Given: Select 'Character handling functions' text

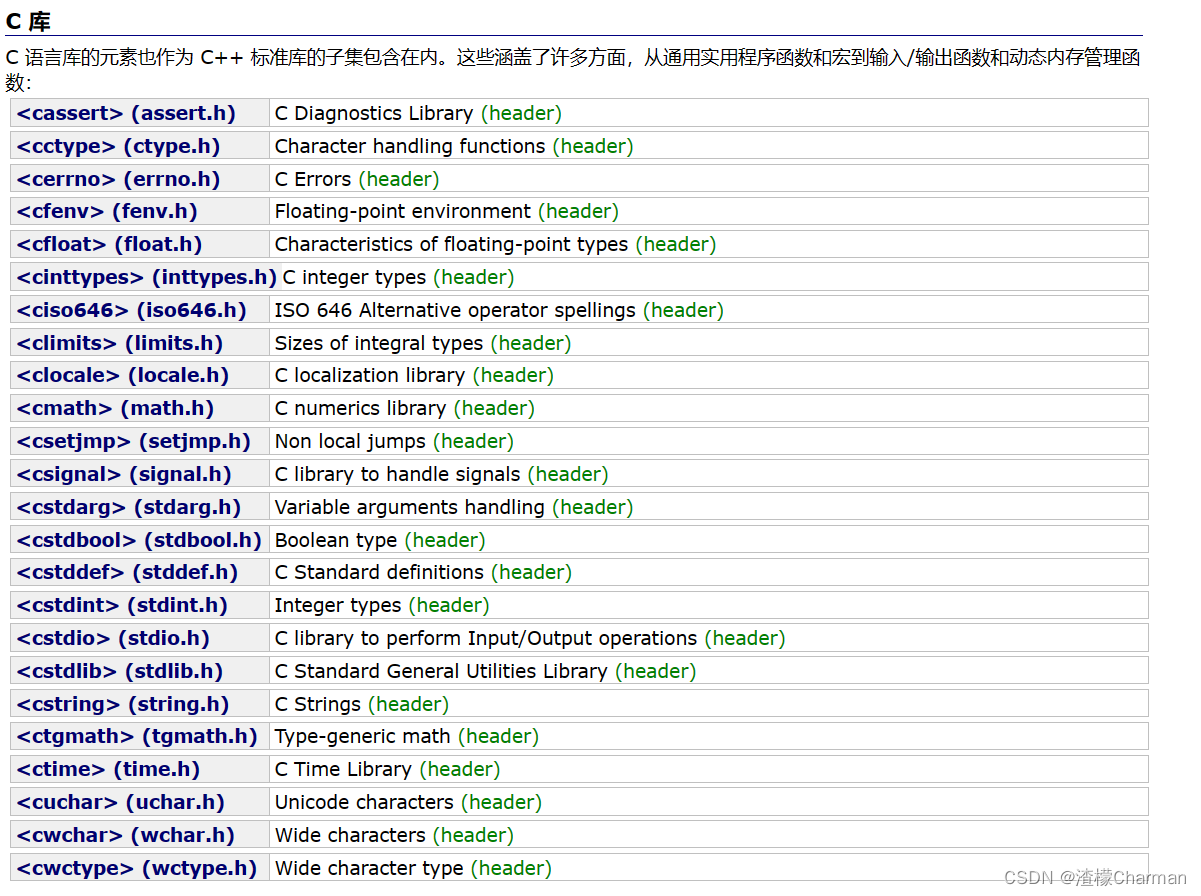Looking at the screenshot, I should (410, 146).
